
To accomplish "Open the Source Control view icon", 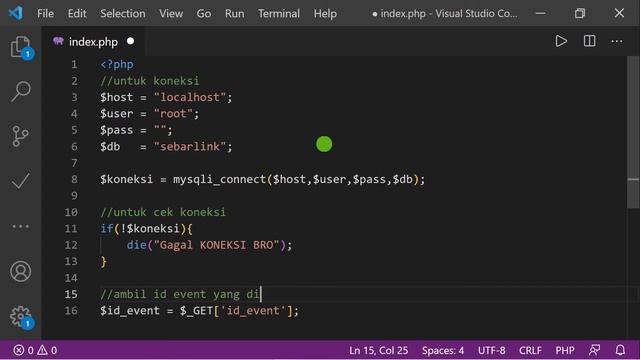I will (20, 136).
